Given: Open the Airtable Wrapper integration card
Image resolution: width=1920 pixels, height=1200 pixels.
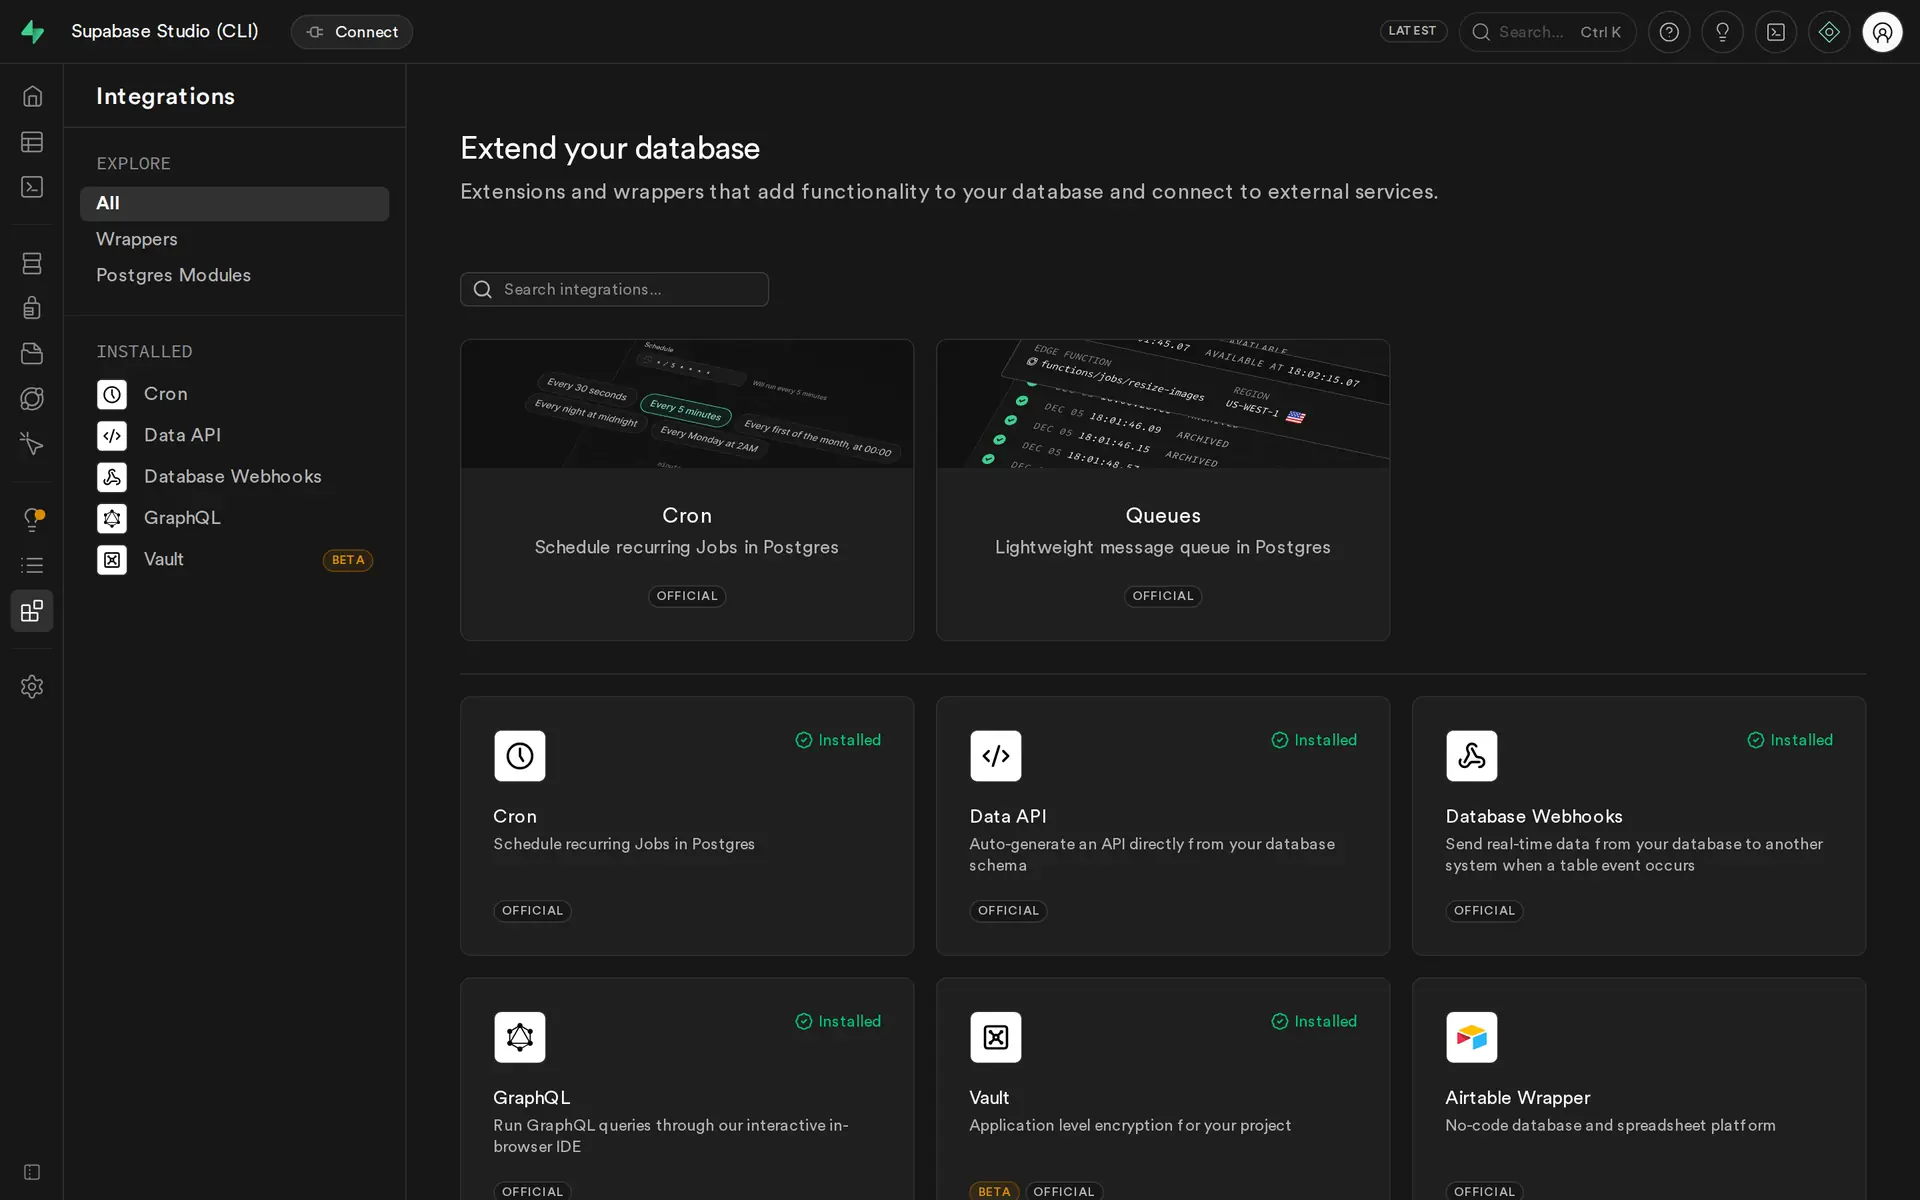Looking at the screenshot, I should [x=1639, y=1089].
